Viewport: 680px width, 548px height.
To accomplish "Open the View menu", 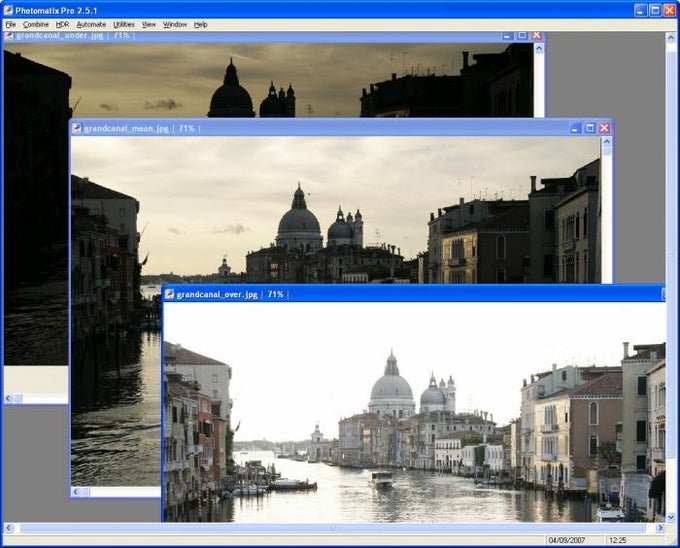I will [x=149, y=24].
